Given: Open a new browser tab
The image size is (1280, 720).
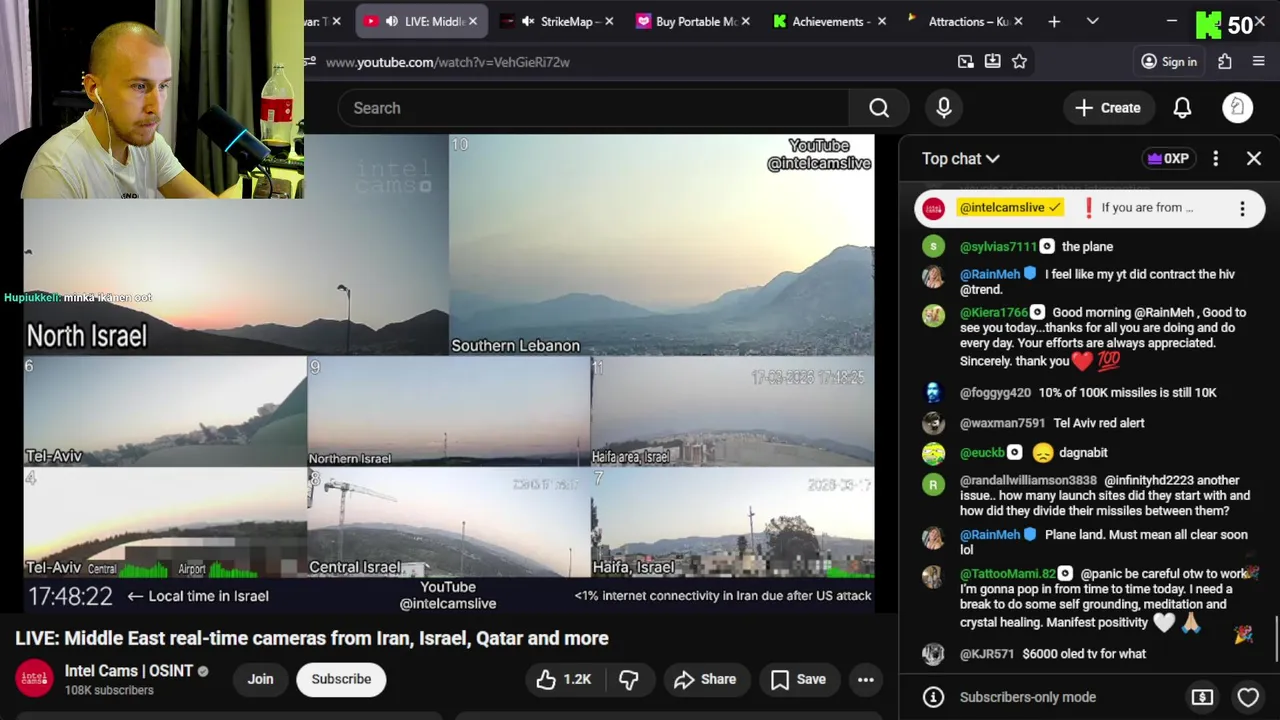Looking at the screenshot, I should pyautogui.click(x=1054, y=21).
